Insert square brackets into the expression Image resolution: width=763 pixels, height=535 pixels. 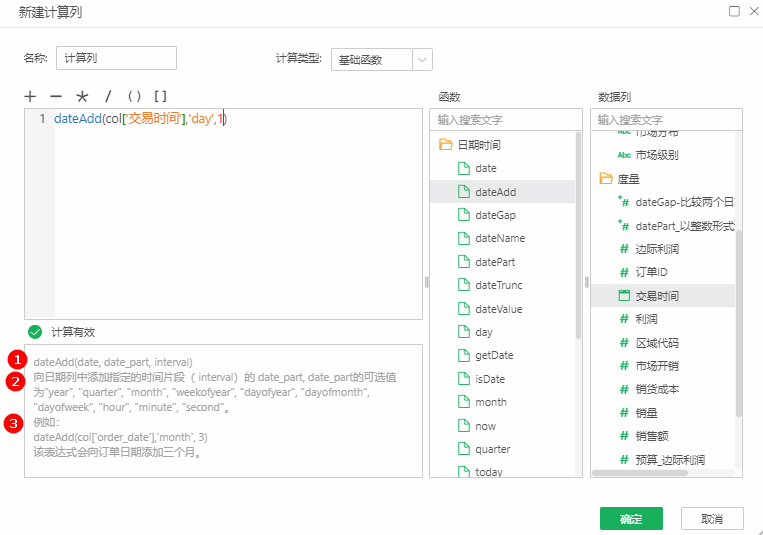(160, 97)
